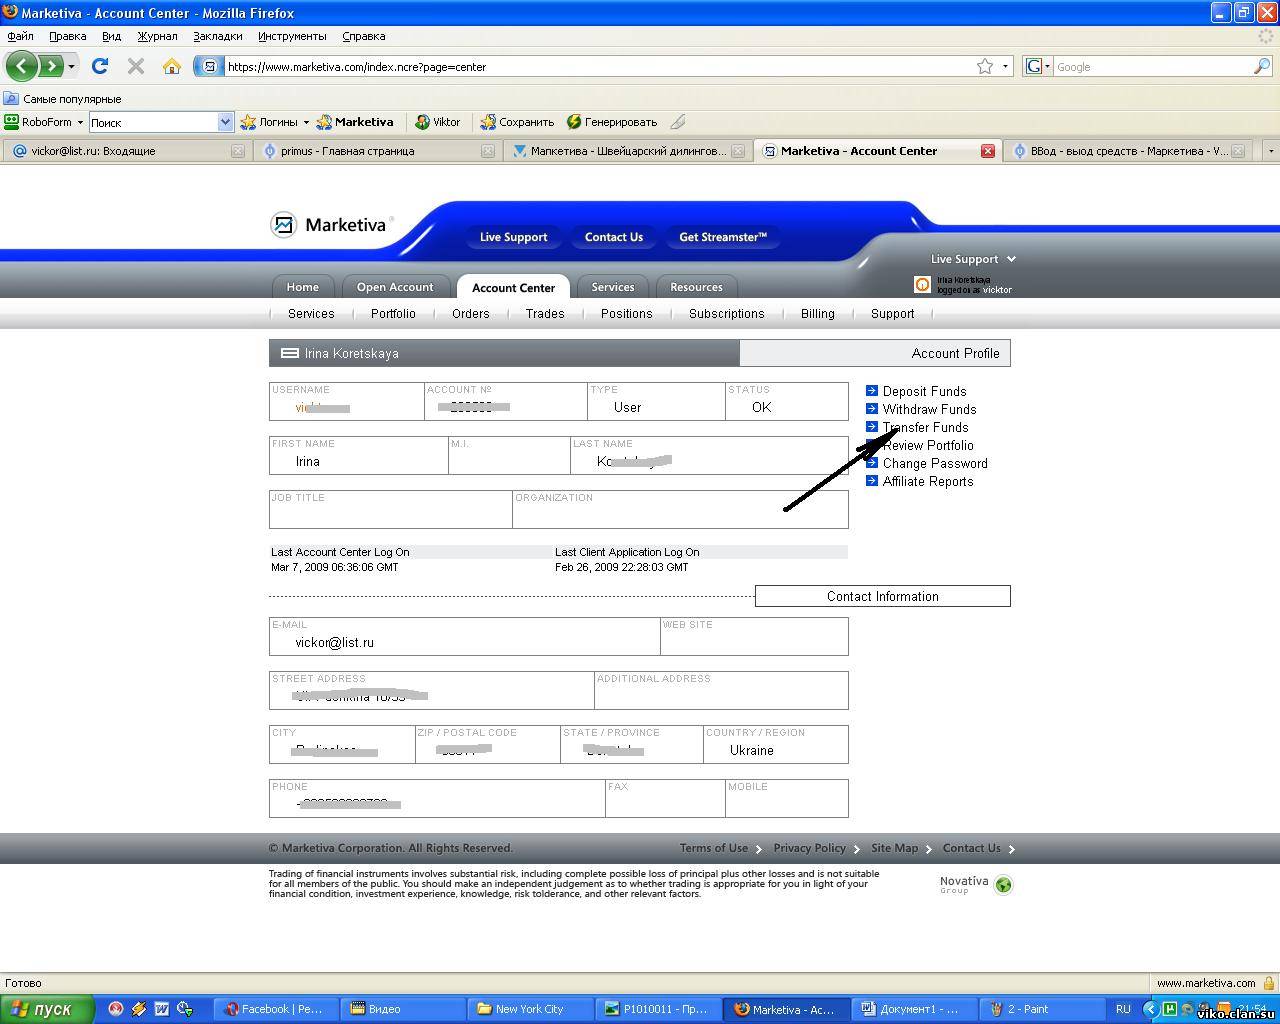Image resolution: width=1280 pixels, height=1024 pixels.
Task: Click Review Portfolio link
Action: (928, 445)
